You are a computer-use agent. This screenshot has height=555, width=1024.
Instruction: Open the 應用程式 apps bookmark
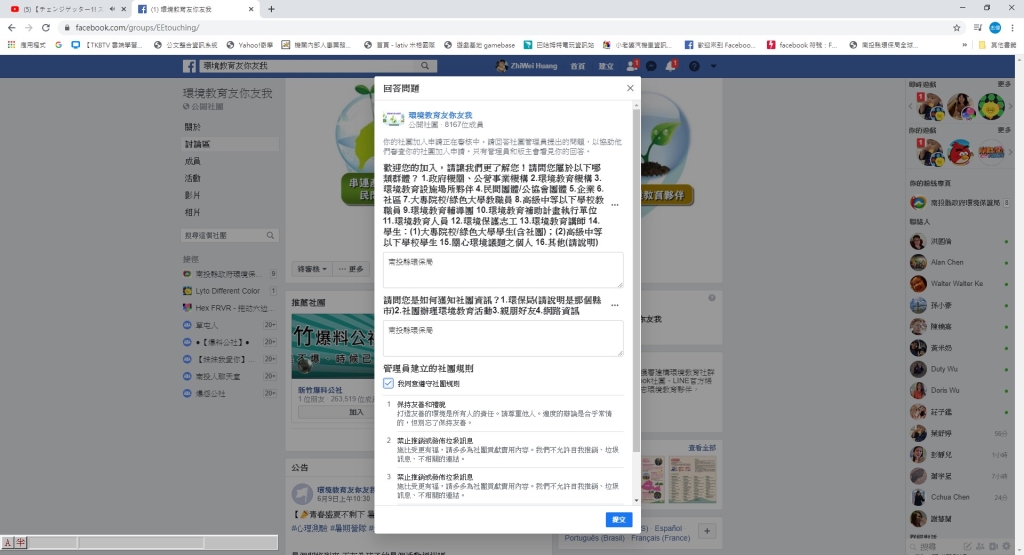click(26, 45)
